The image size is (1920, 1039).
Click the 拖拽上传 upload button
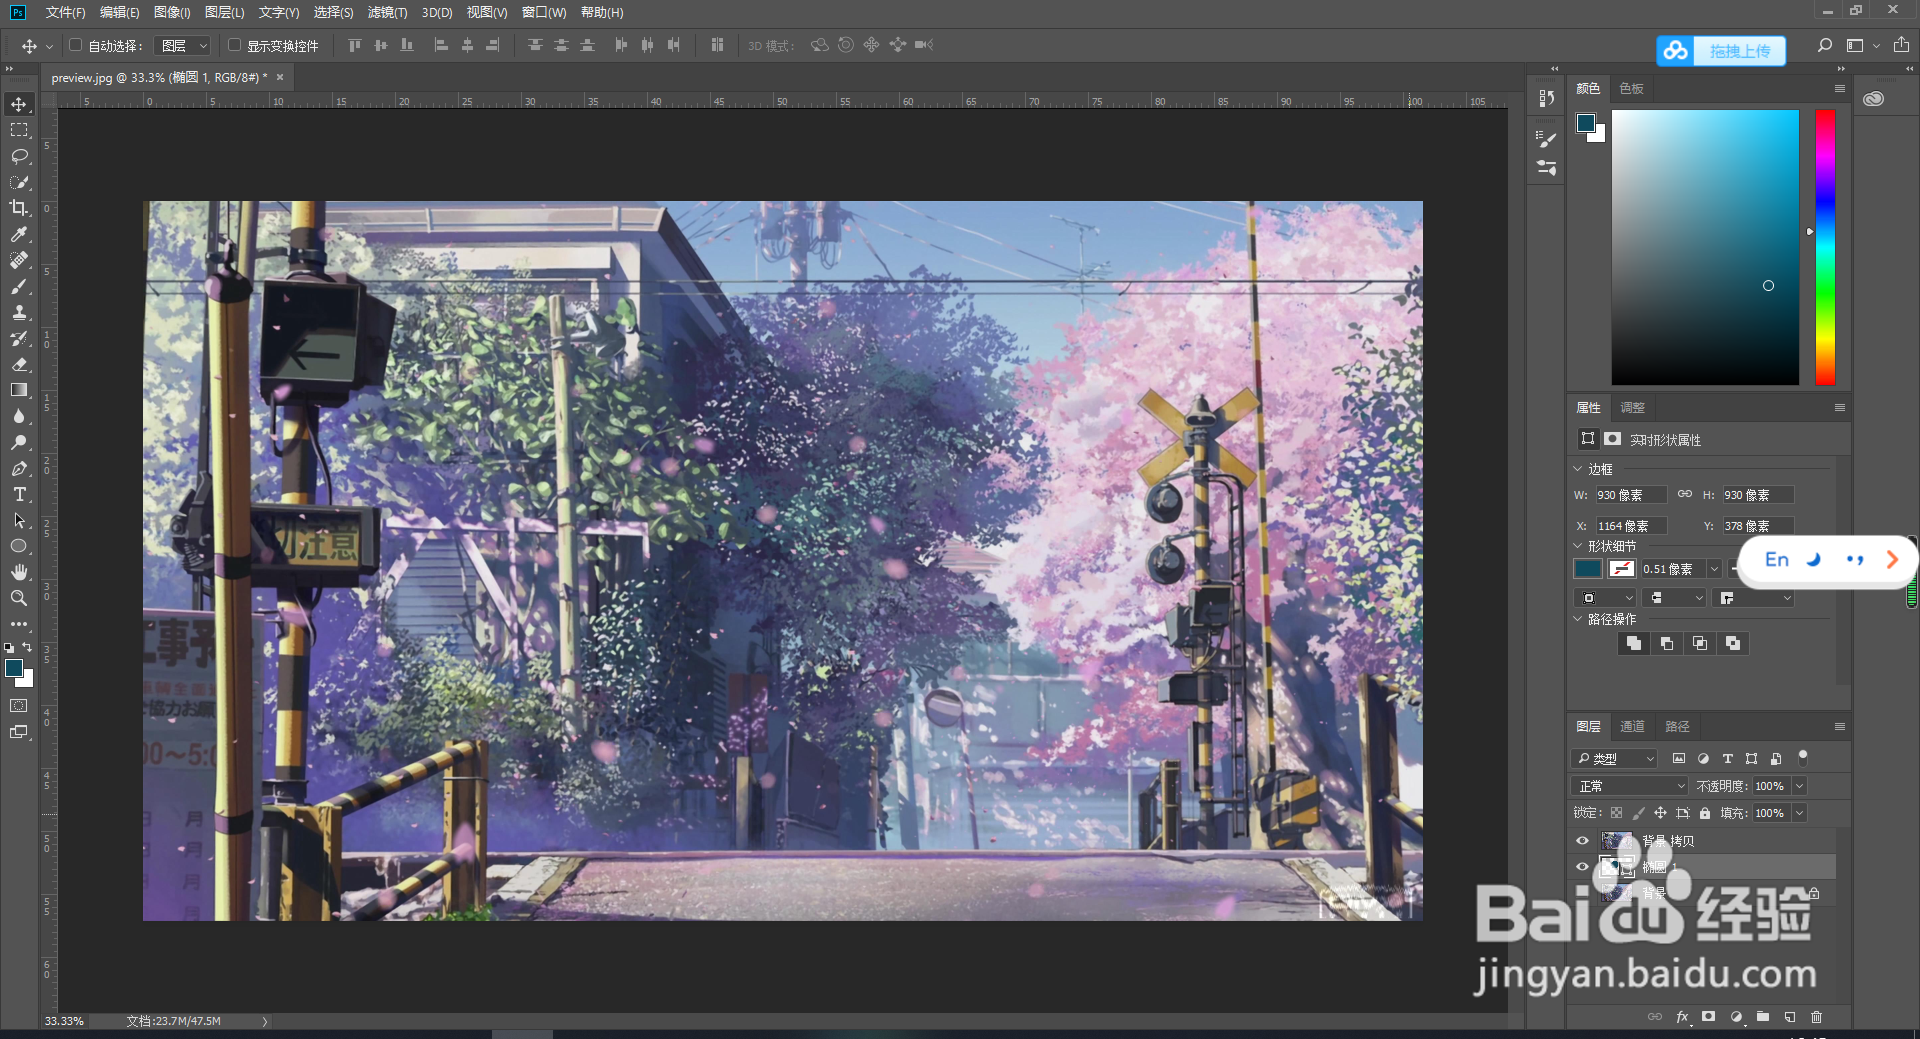tap(1721, 50)
